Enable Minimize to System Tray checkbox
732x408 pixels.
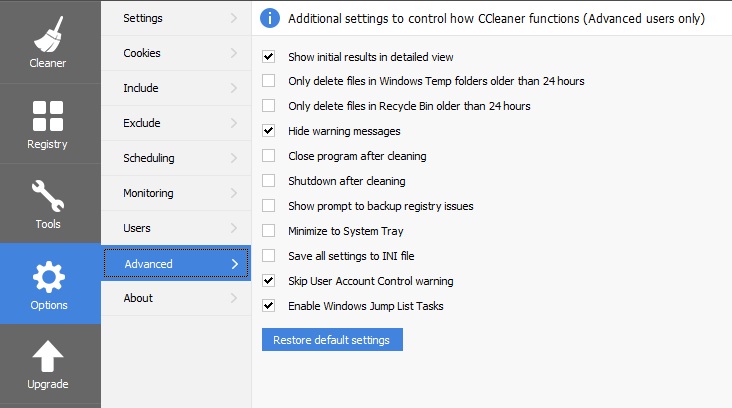(268, 231)
